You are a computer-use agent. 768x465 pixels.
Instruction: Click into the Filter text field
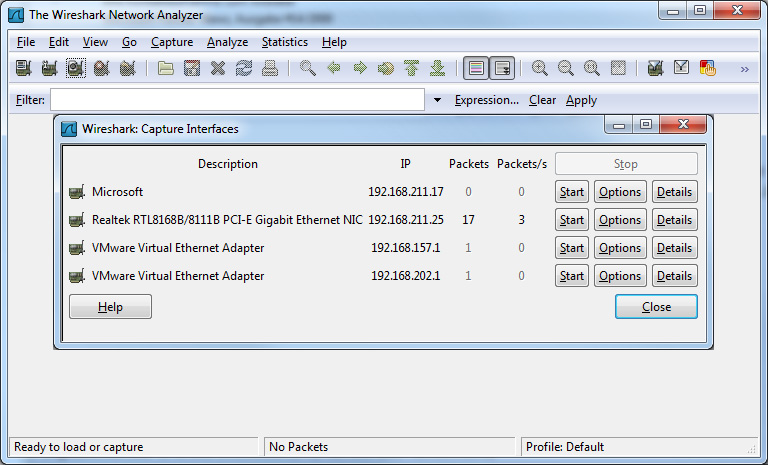238,100
